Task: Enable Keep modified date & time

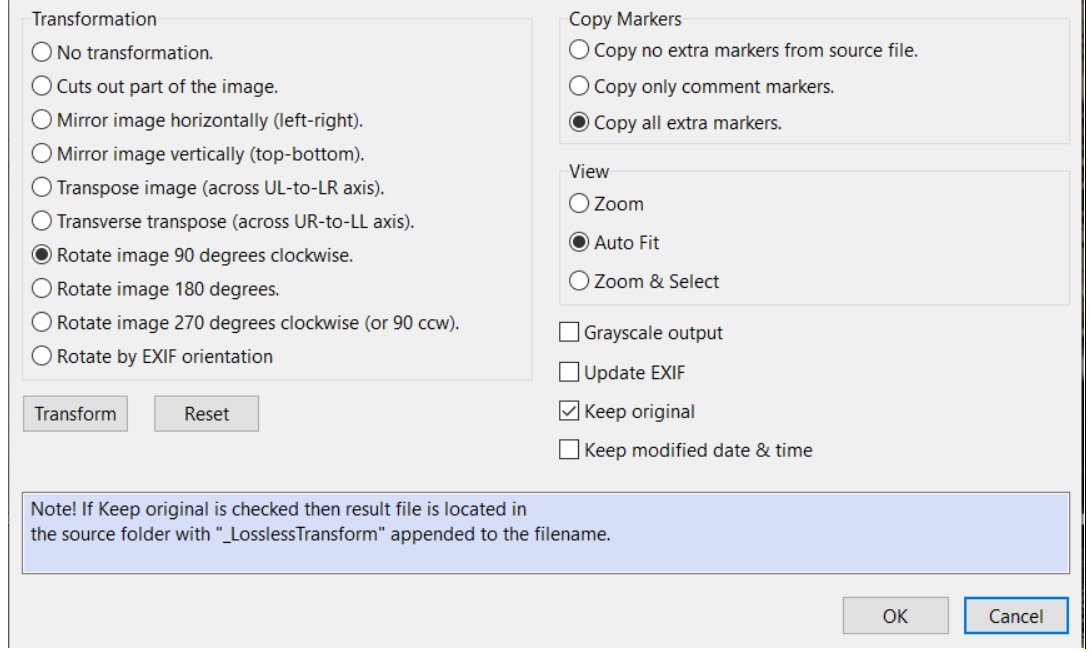Action: click(x=569, y=450)
